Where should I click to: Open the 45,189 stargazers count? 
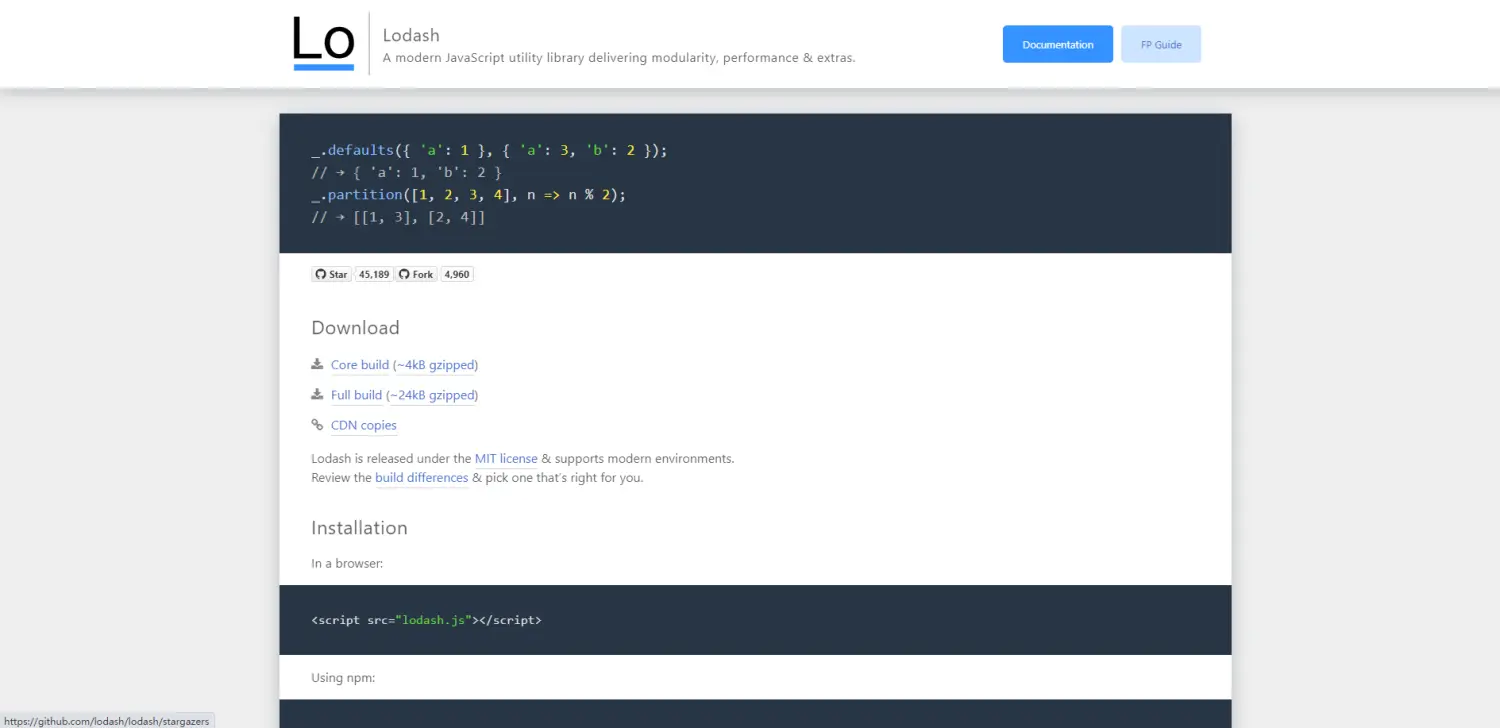[x=374, y=274]
